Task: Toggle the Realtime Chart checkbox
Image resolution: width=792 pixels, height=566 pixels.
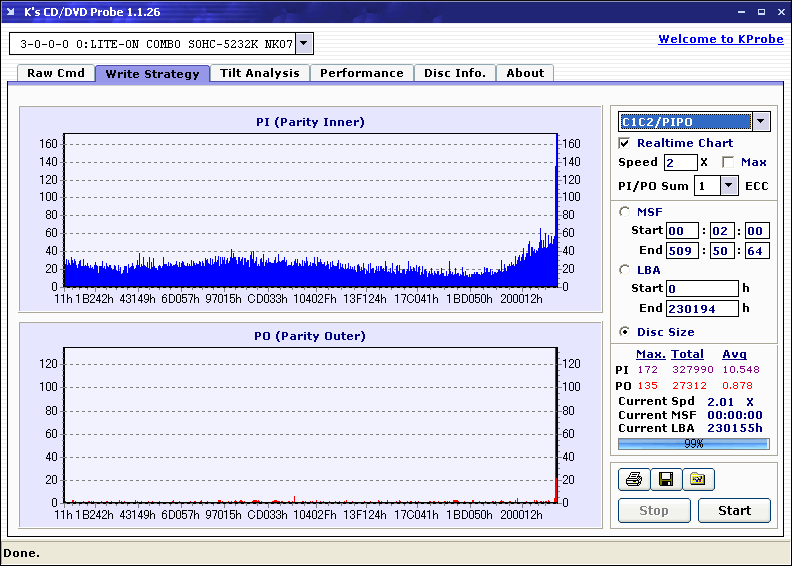Action: coord(625,143)
